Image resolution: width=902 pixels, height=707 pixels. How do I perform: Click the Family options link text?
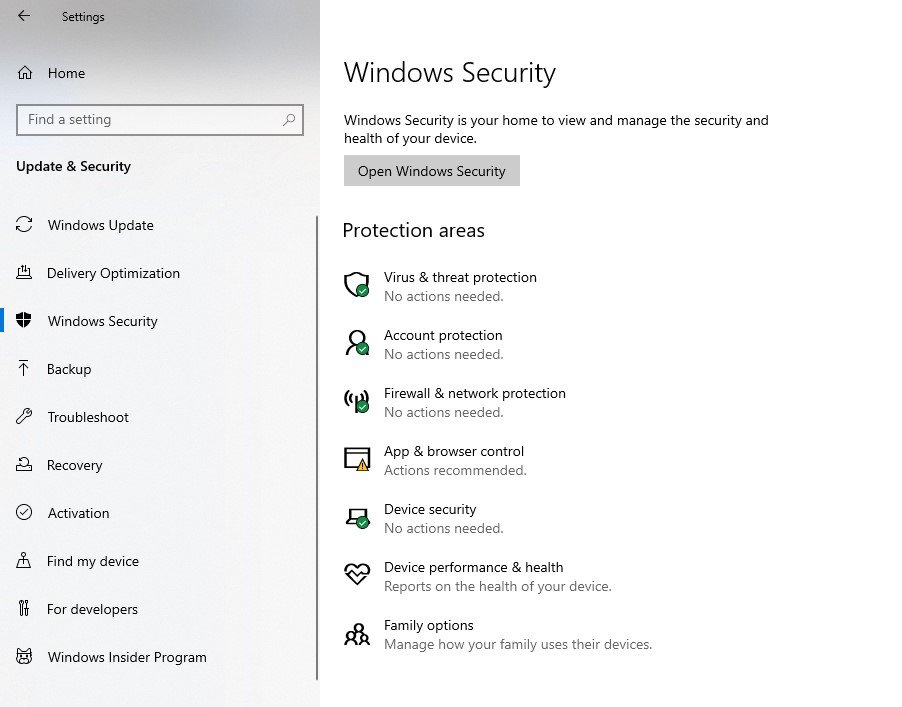(428, 625)
